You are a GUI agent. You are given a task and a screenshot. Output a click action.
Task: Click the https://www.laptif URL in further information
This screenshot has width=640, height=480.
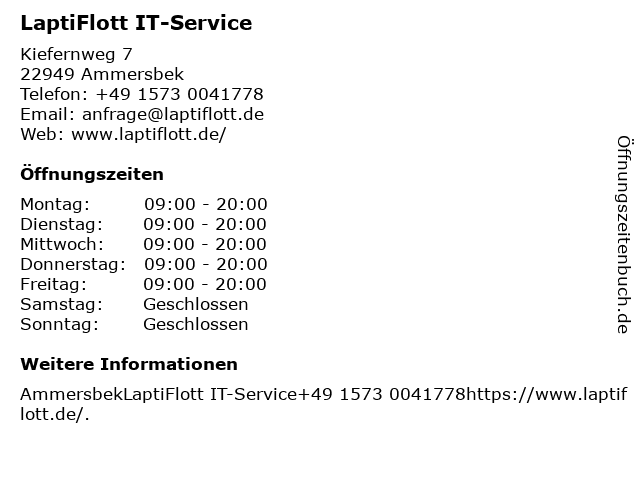547,395
